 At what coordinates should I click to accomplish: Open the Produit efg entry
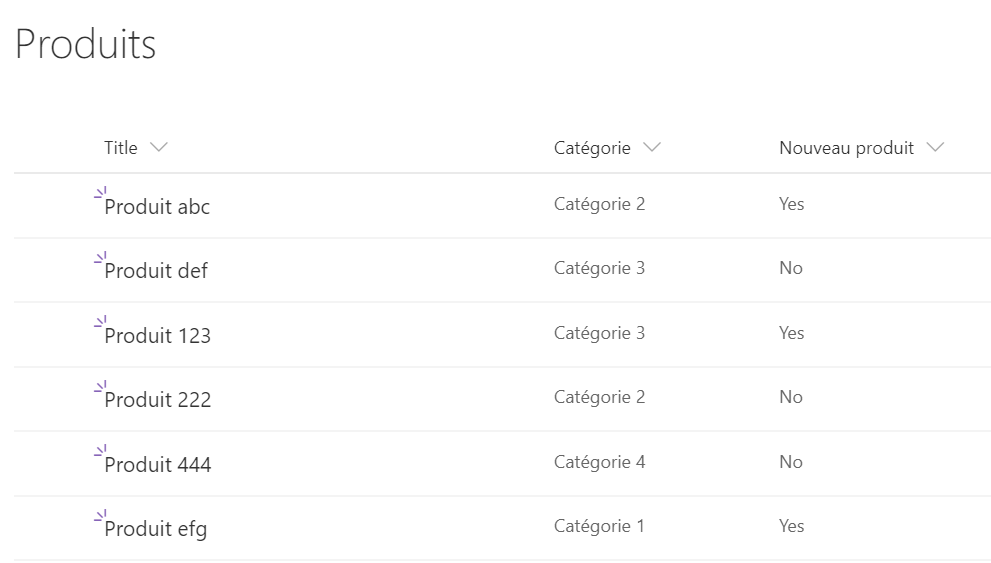coord(156,529)
